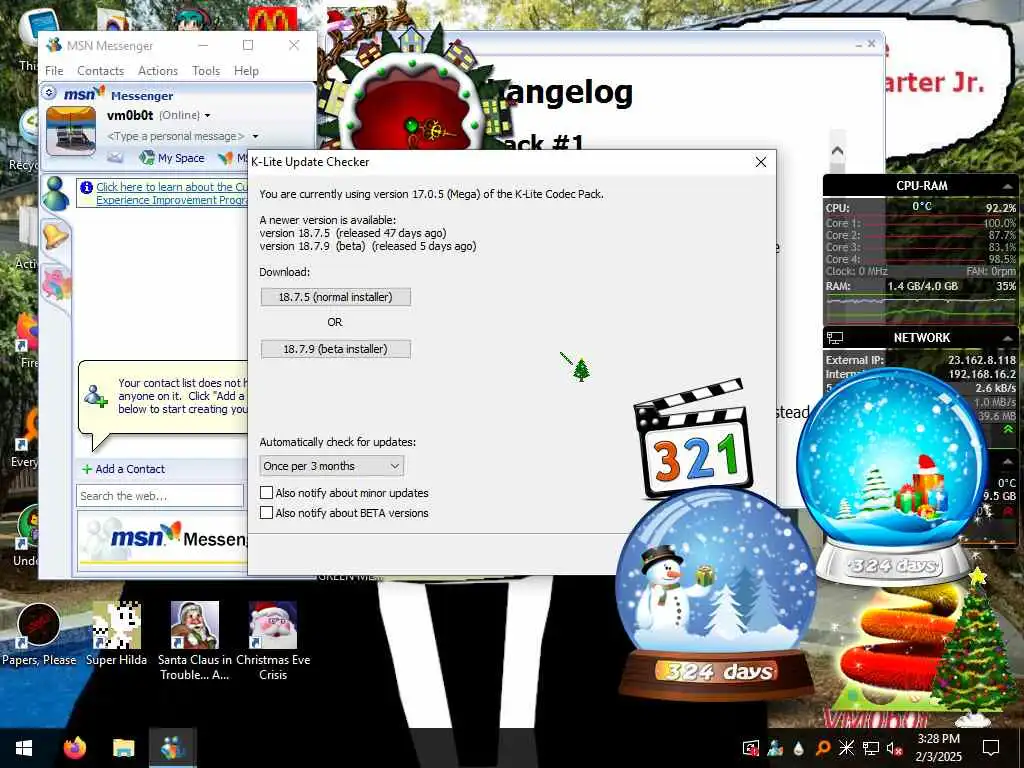Click the blue gifts snow globe gadget
Screen dimensions: 1024x768
tap(892, 477)
